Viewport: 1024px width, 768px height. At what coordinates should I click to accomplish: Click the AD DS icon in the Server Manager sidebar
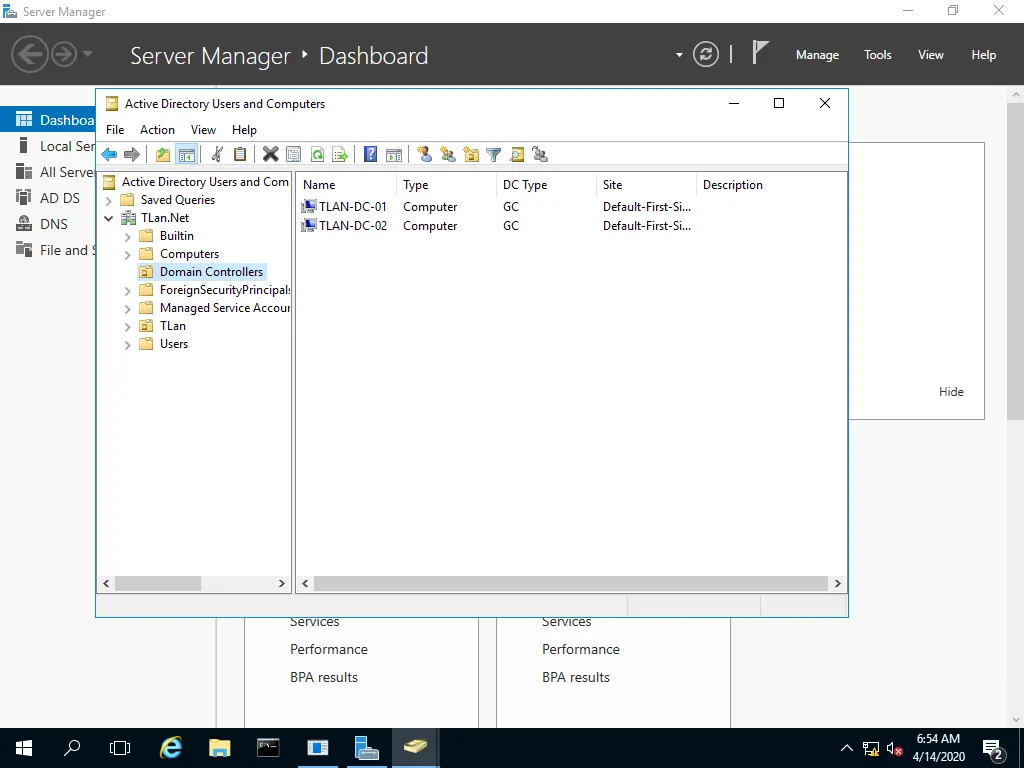click(x=24, y=198)
